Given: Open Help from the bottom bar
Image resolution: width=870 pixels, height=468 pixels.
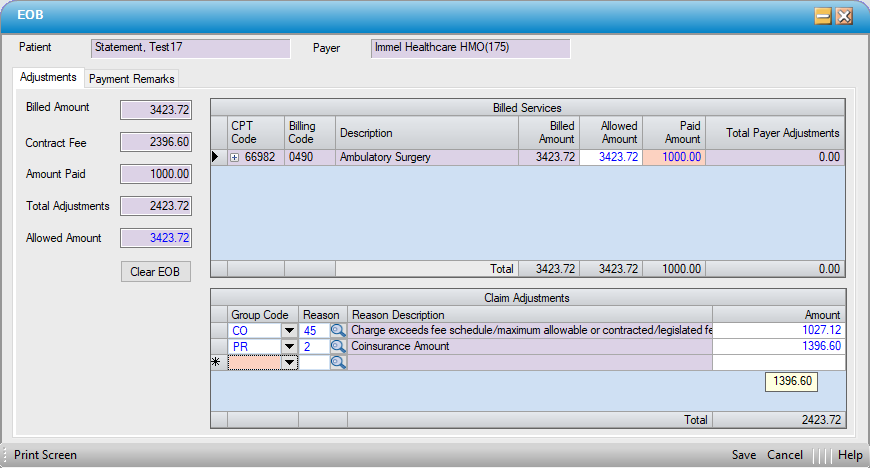Looking at the screenshot, I should coord(850,455).
